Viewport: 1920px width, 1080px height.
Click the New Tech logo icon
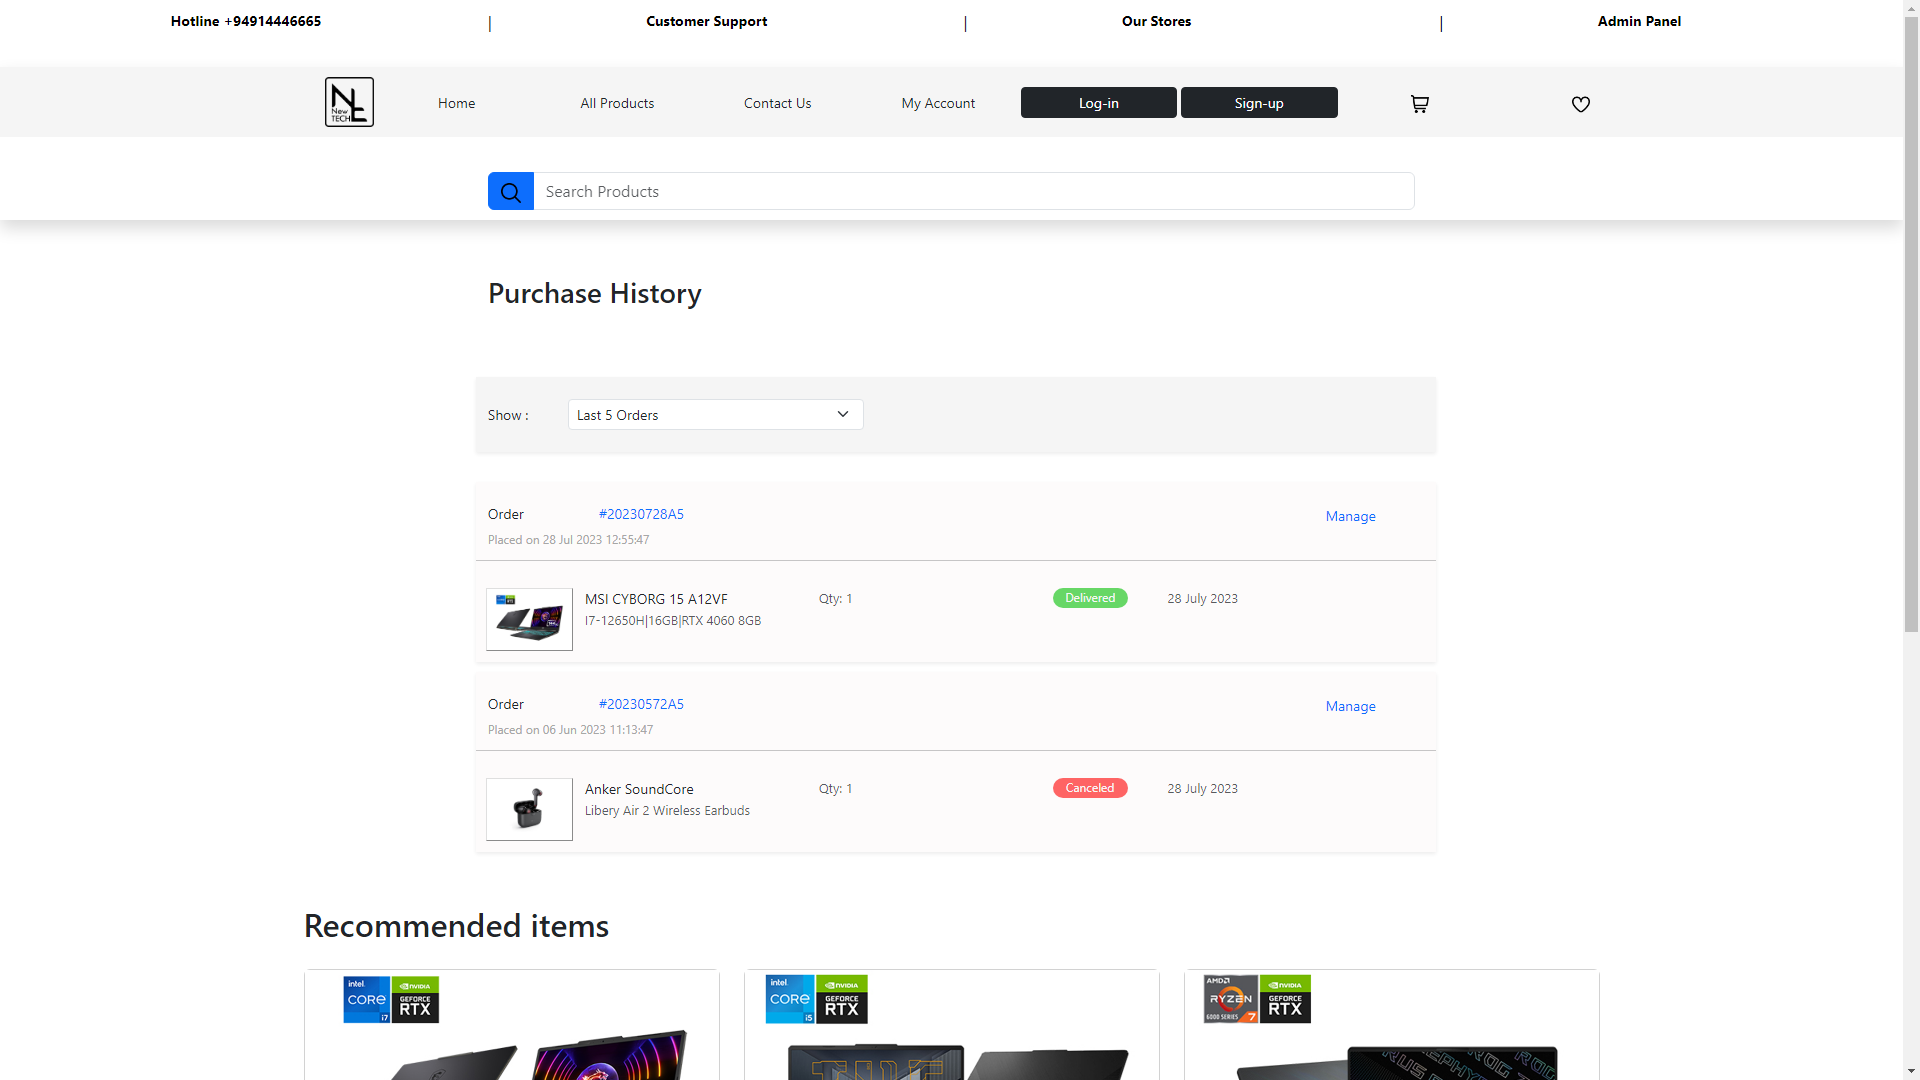pyautogui.click(x=349, y=102)
